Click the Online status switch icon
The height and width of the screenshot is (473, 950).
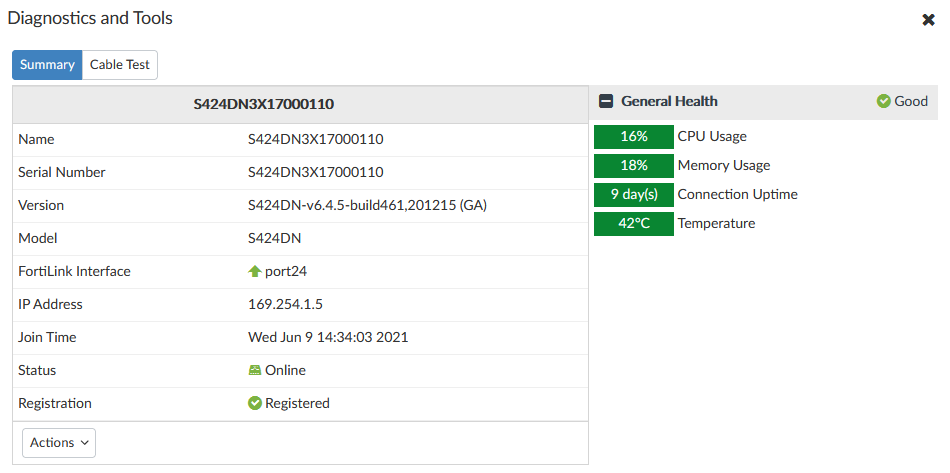pos(254,370)
